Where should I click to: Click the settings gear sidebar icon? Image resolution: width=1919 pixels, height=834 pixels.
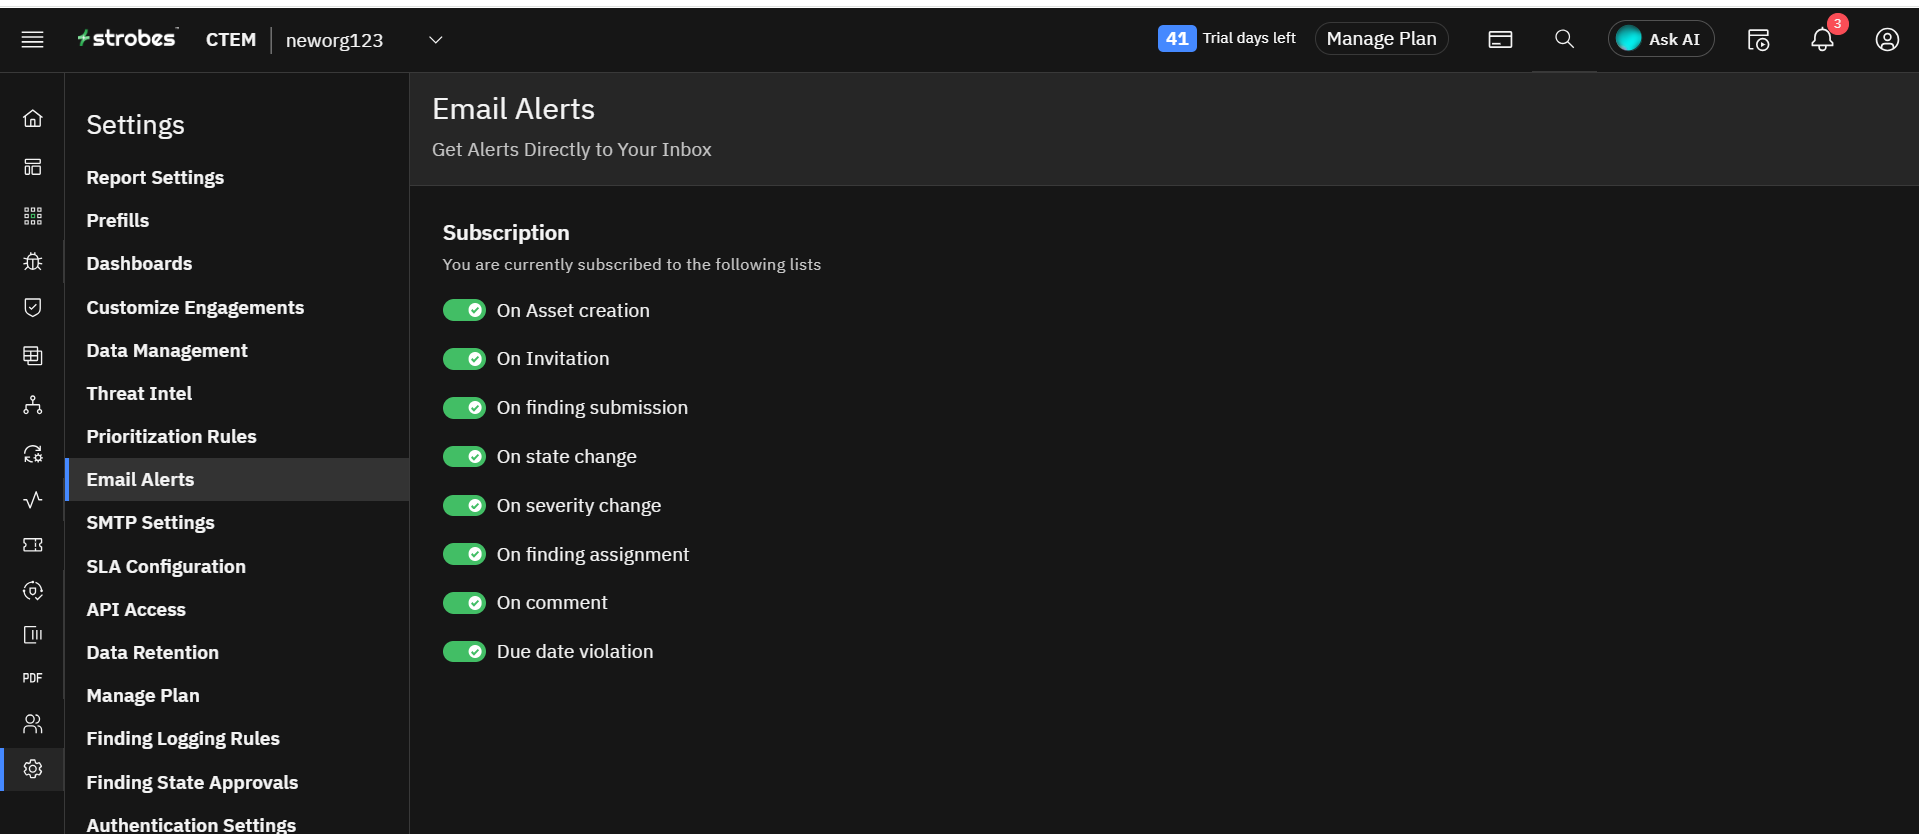33,769
